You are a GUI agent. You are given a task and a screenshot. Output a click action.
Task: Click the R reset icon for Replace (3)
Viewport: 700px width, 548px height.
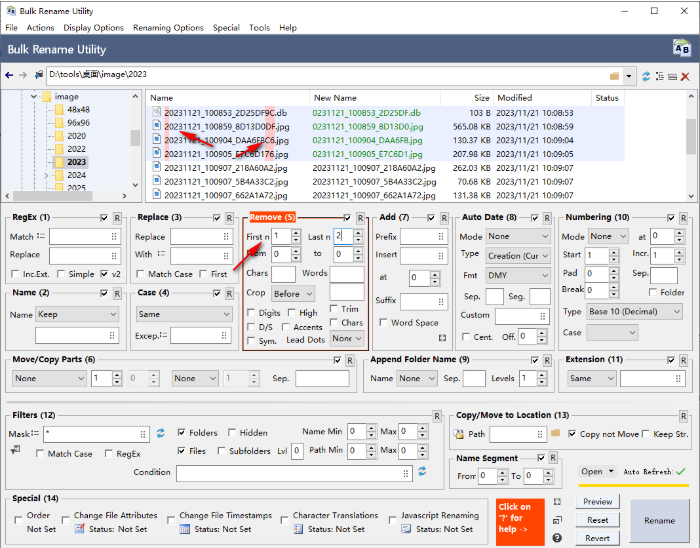coord(229,218)
